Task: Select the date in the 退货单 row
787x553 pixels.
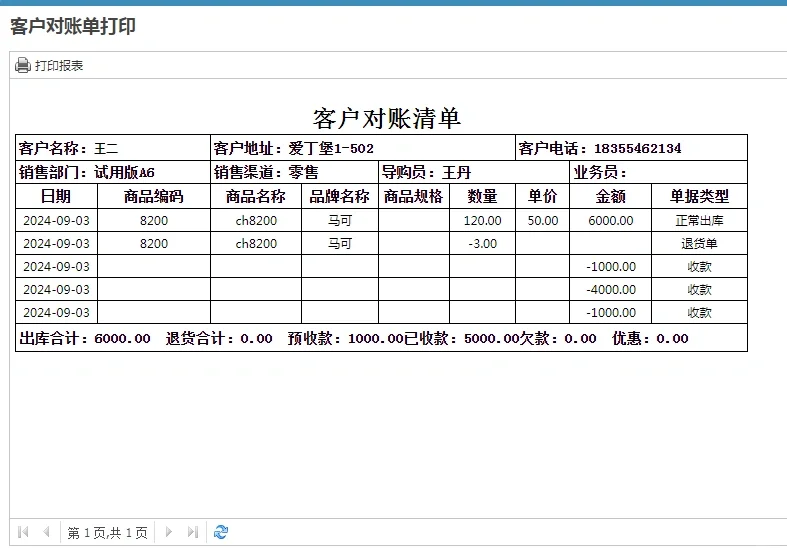Action: pyautogui.click(x=56, y=243)
